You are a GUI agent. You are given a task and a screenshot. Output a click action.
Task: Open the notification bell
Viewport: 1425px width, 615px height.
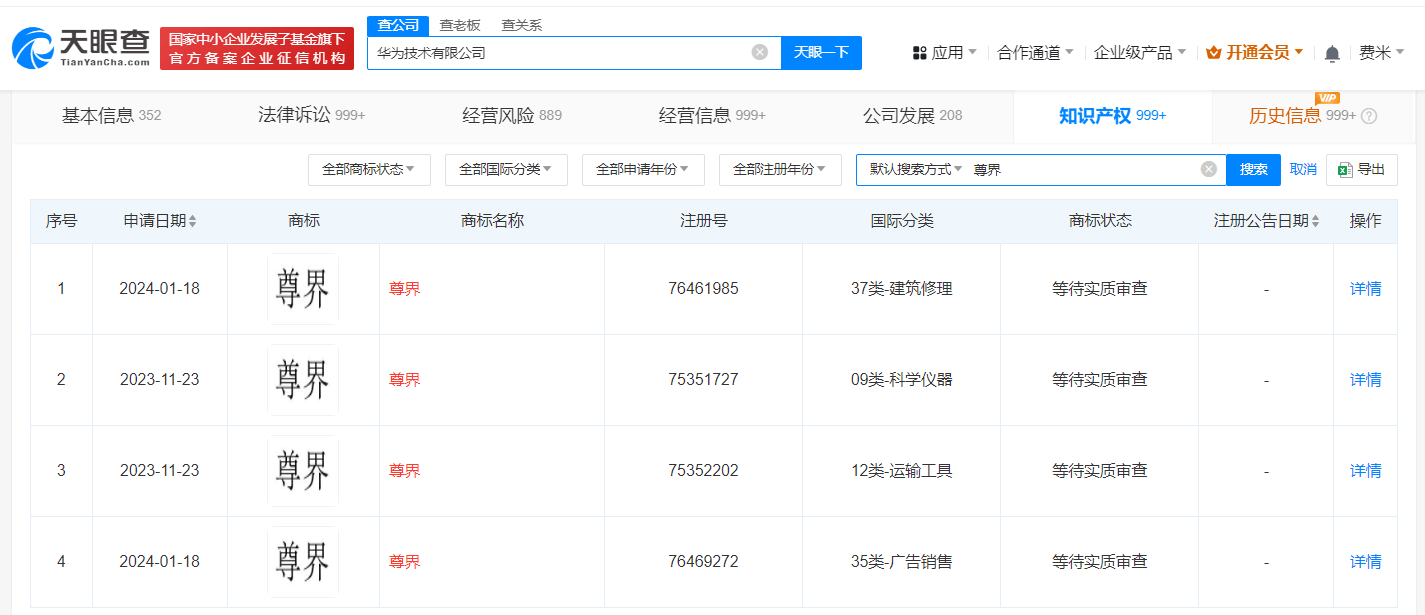point(1331,52)
